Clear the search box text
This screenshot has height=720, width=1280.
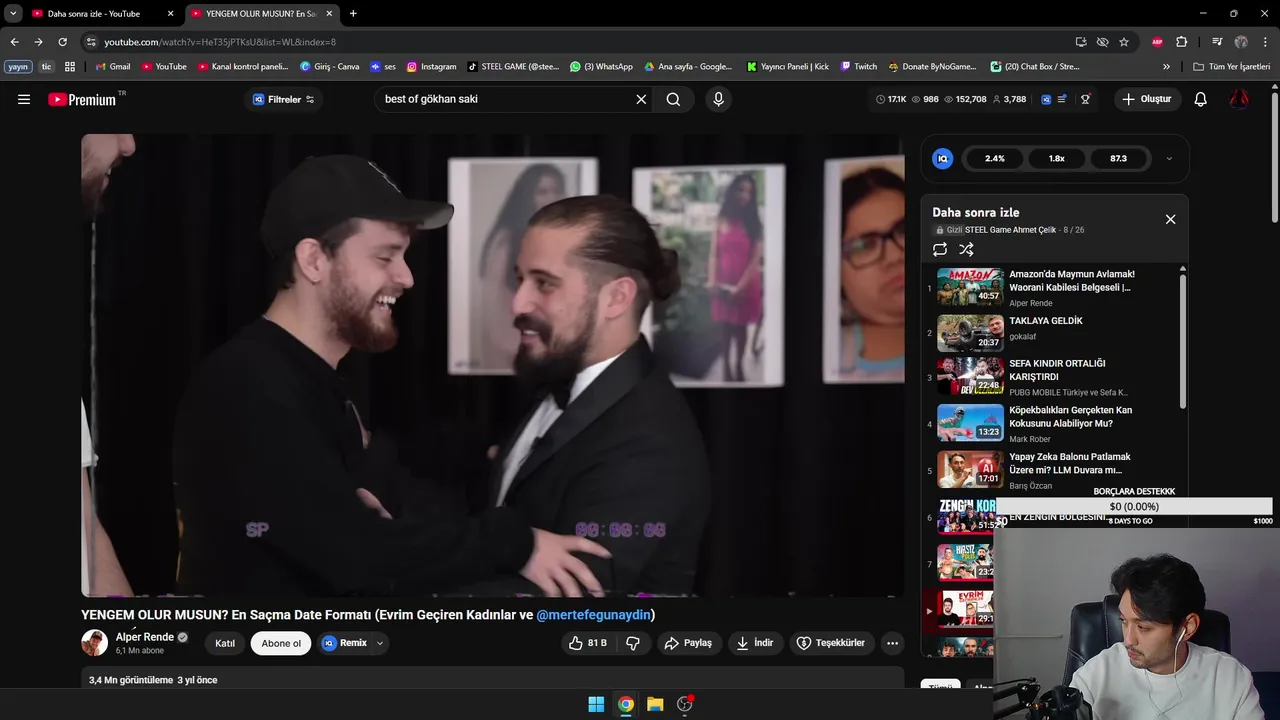(x=641, y=99)
